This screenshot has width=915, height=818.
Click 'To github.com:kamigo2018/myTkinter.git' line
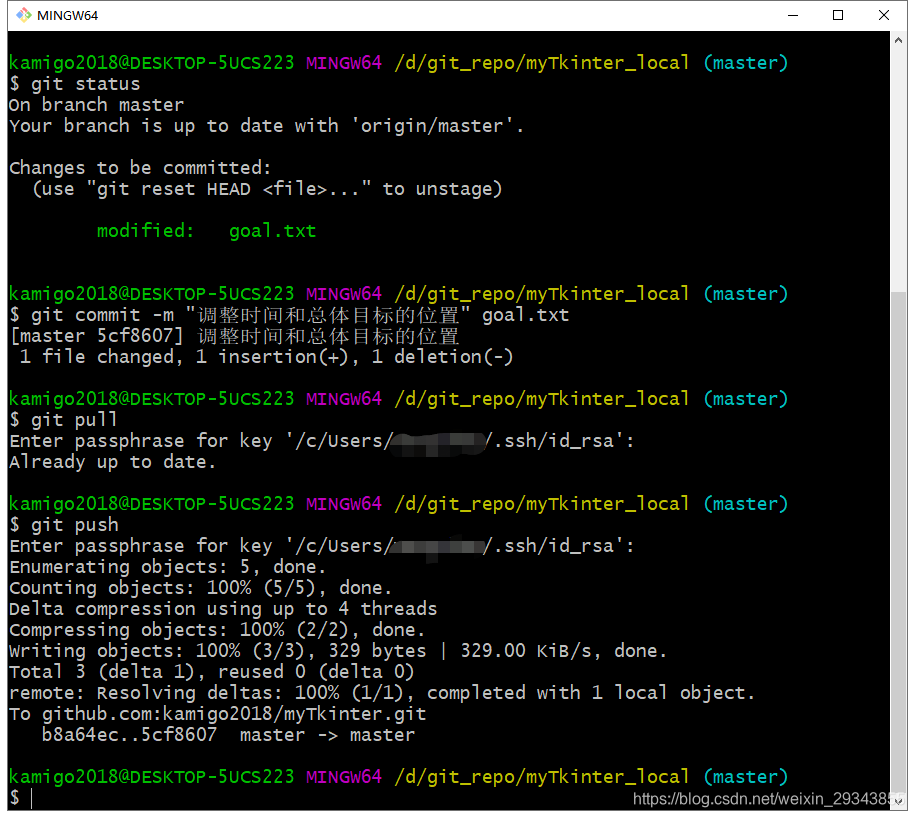click(x=218, y=714)
